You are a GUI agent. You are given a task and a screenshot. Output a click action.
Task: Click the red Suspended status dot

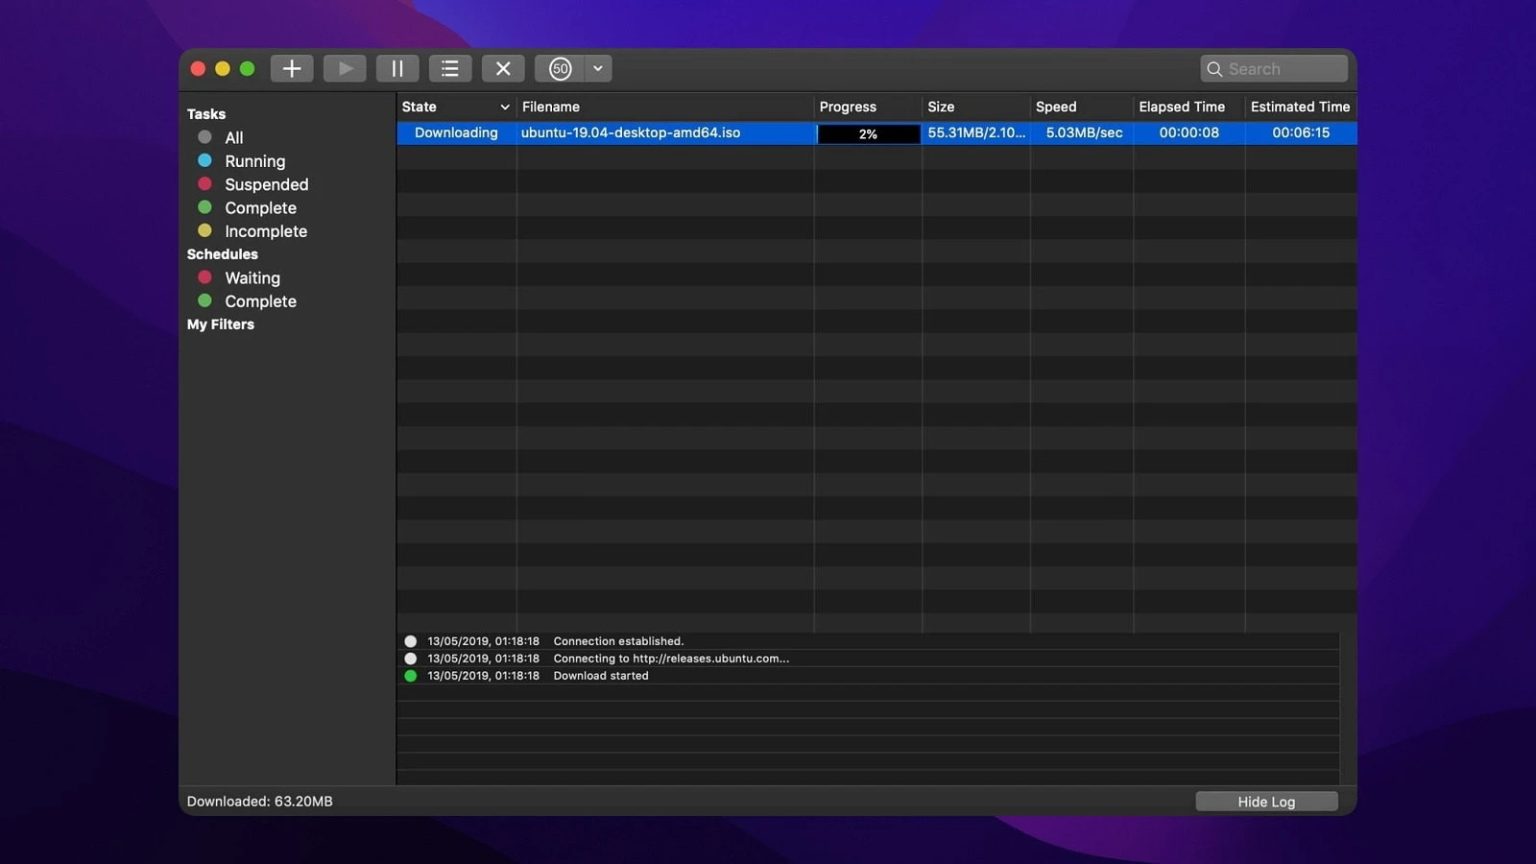tap(205, 184)
